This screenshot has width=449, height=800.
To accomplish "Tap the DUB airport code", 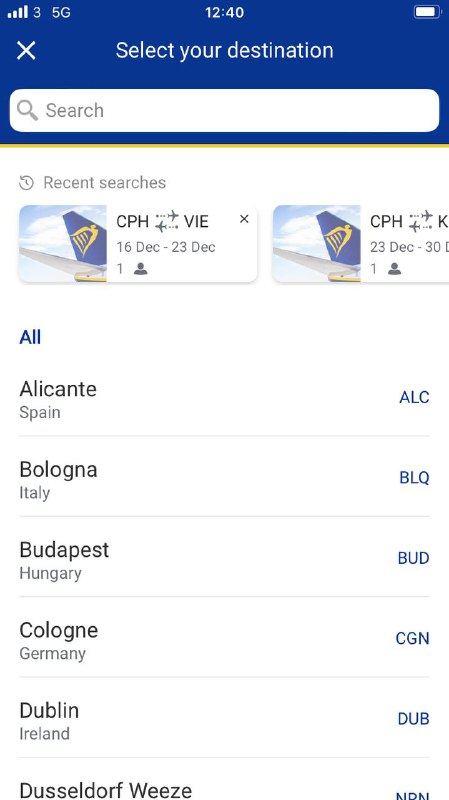I will click(x=414, y=719).
